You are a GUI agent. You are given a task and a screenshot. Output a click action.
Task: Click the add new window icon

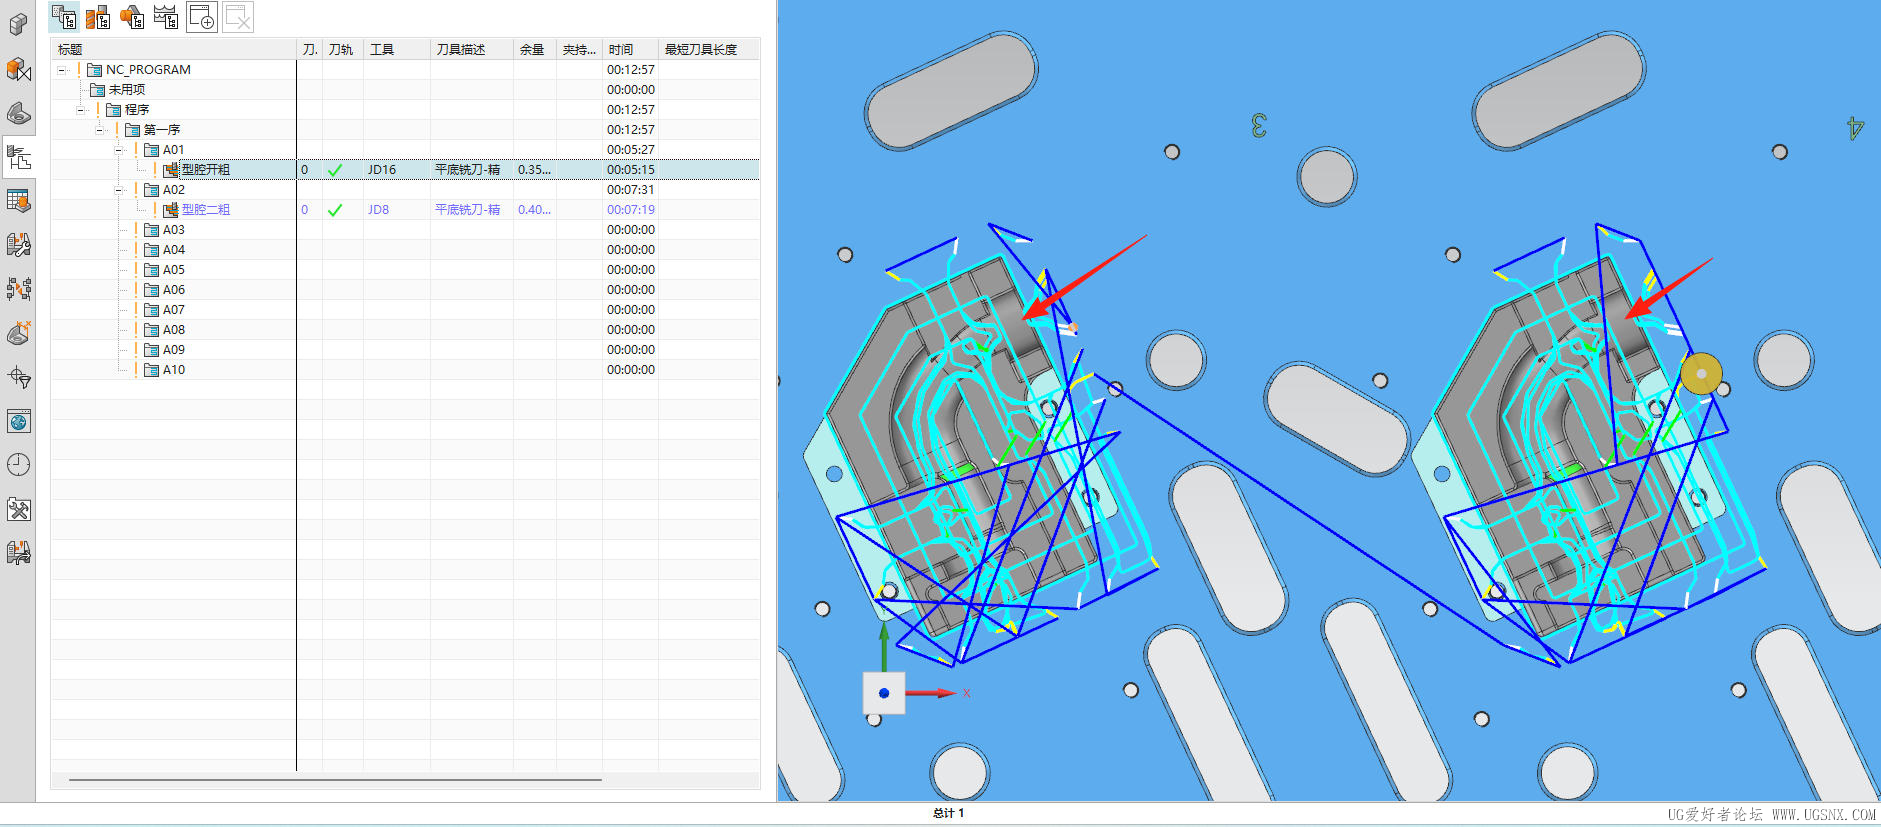(x=202, y=17)
